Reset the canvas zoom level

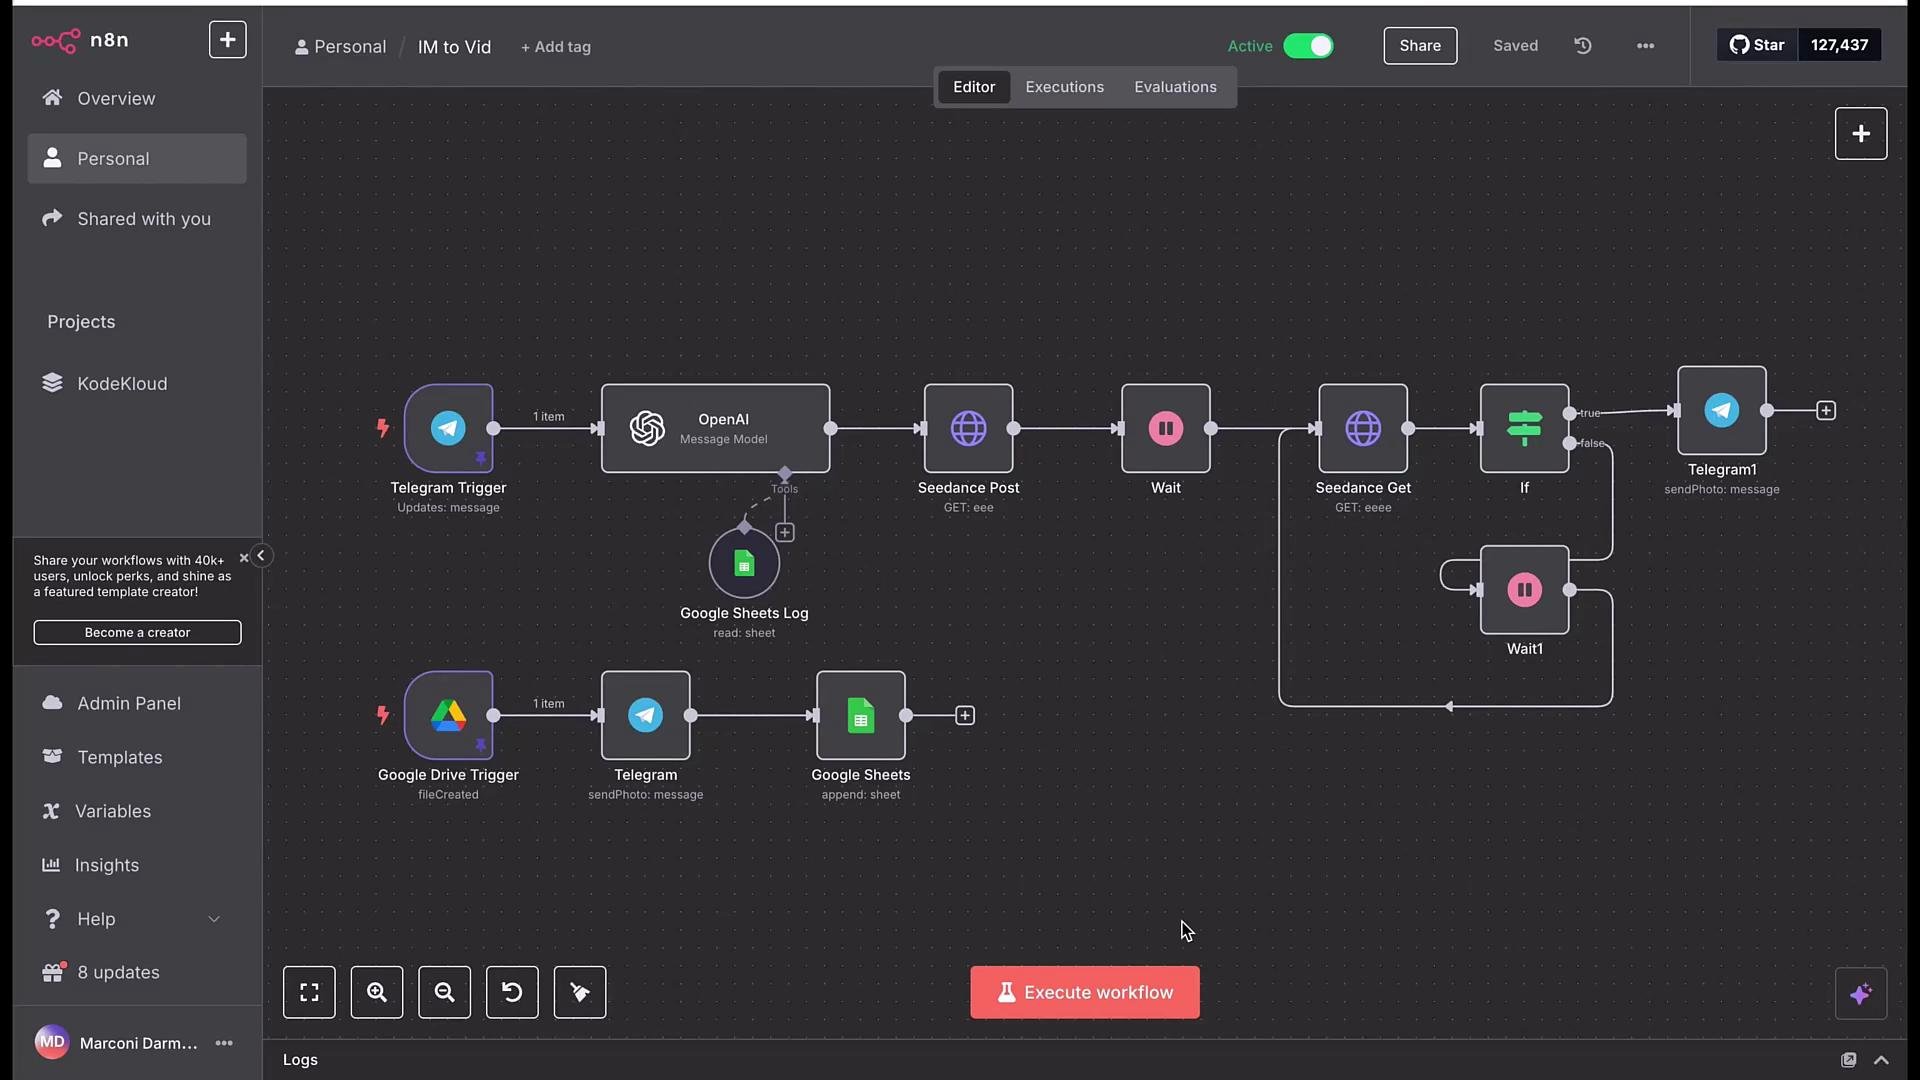pos(512,992)
